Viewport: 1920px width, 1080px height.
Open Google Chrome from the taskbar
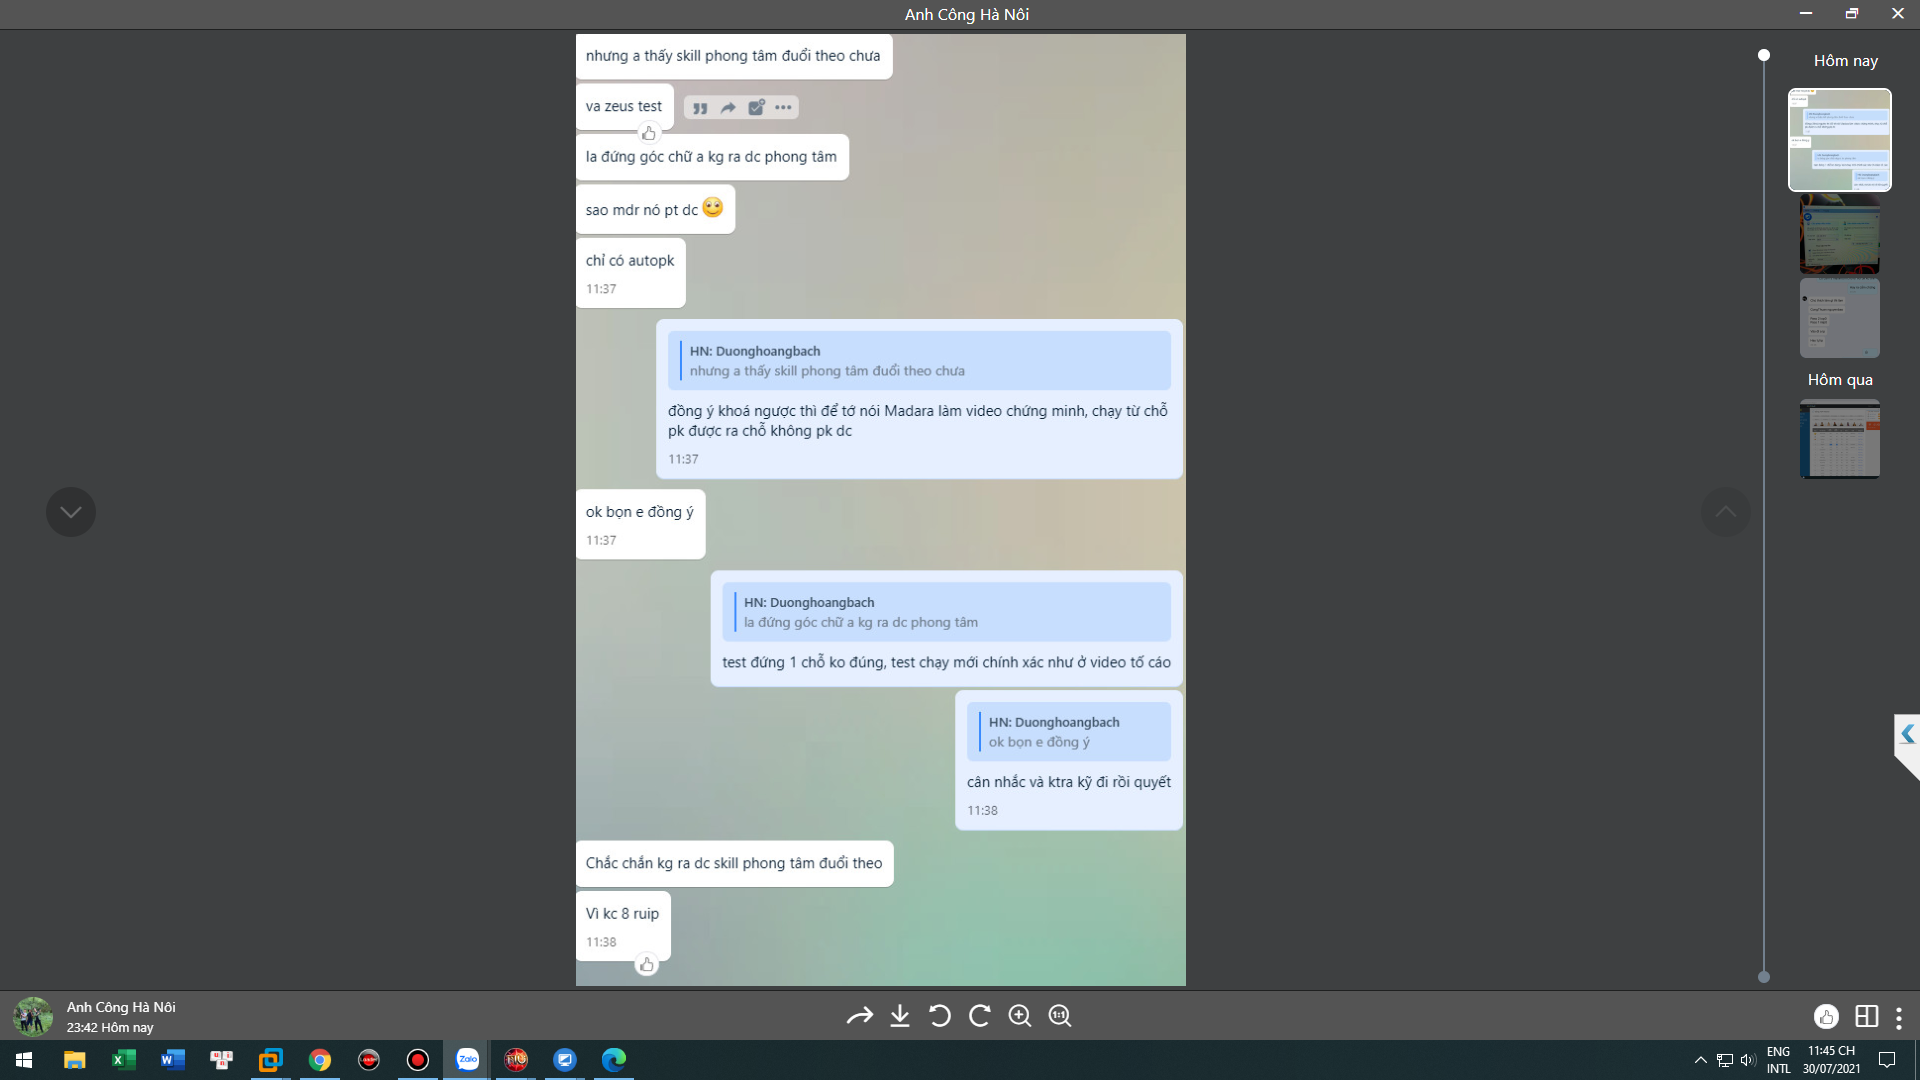(x=320, y=1059)
